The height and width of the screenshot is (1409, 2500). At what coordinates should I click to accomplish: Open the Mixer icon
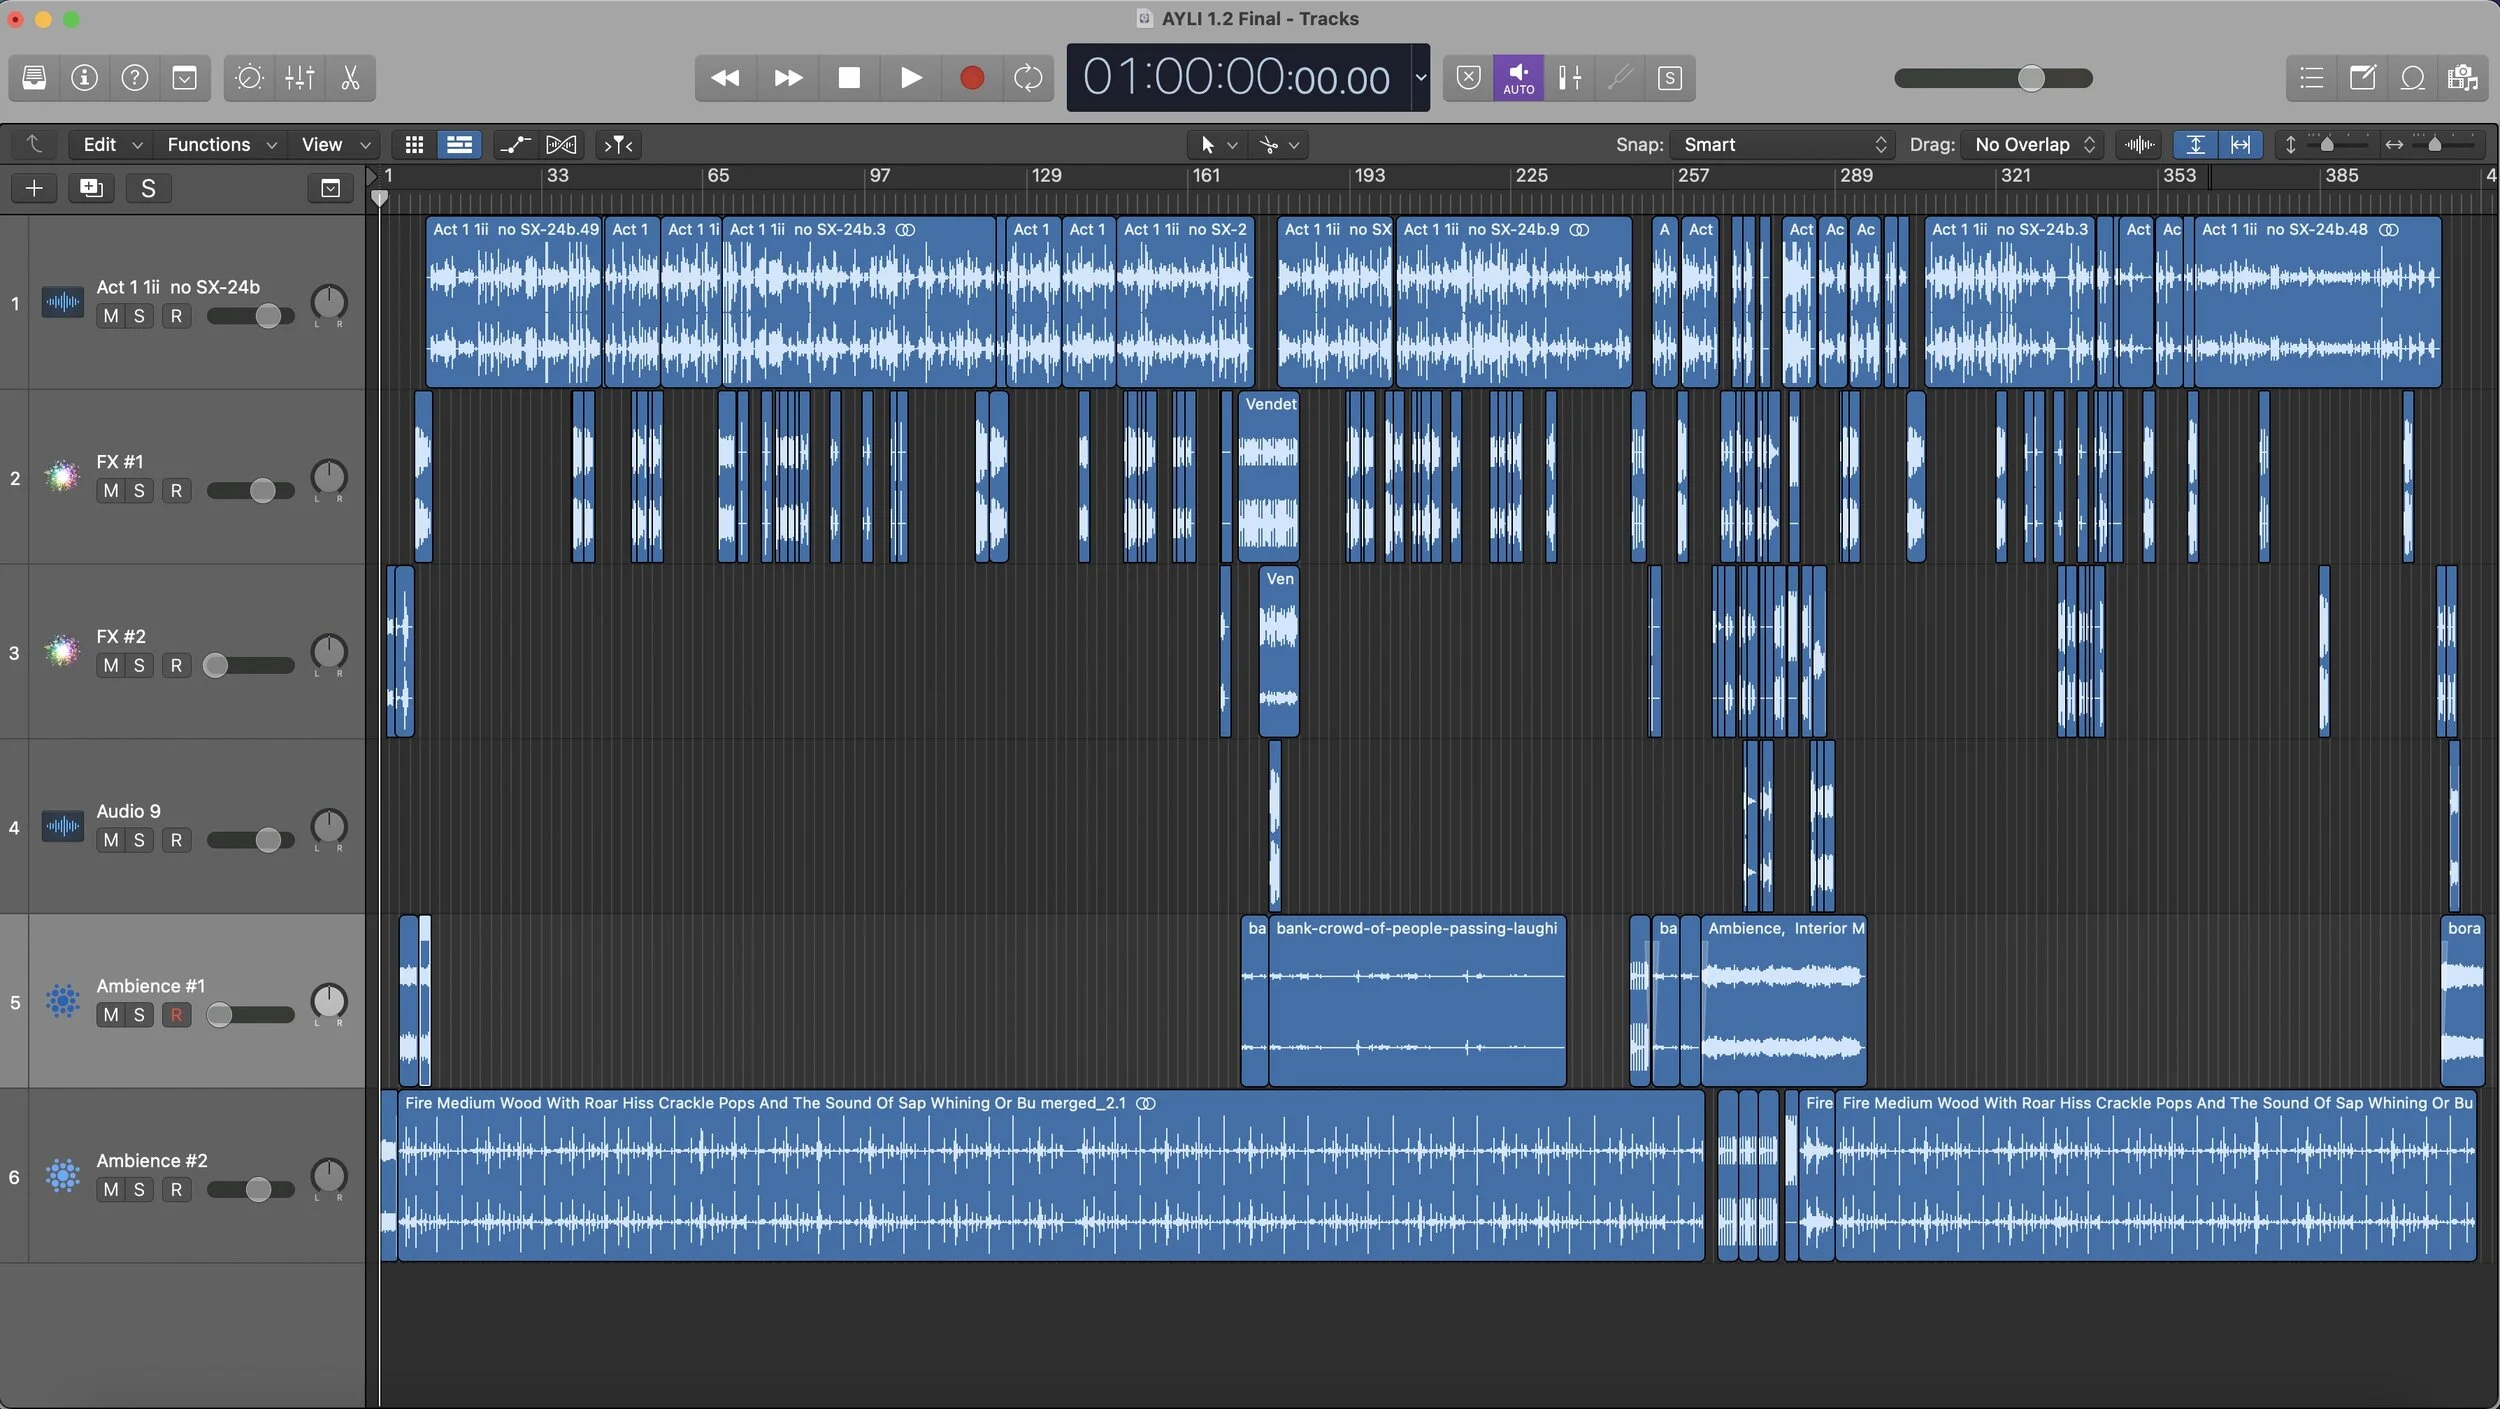point(299,78)
